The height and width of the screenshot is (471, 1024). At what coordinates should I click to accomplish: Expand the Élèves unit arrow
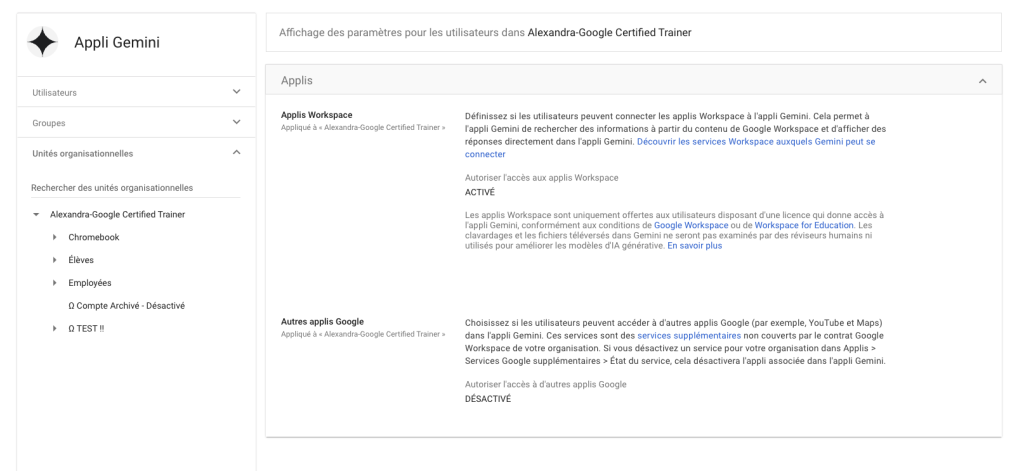coord(54,260)
